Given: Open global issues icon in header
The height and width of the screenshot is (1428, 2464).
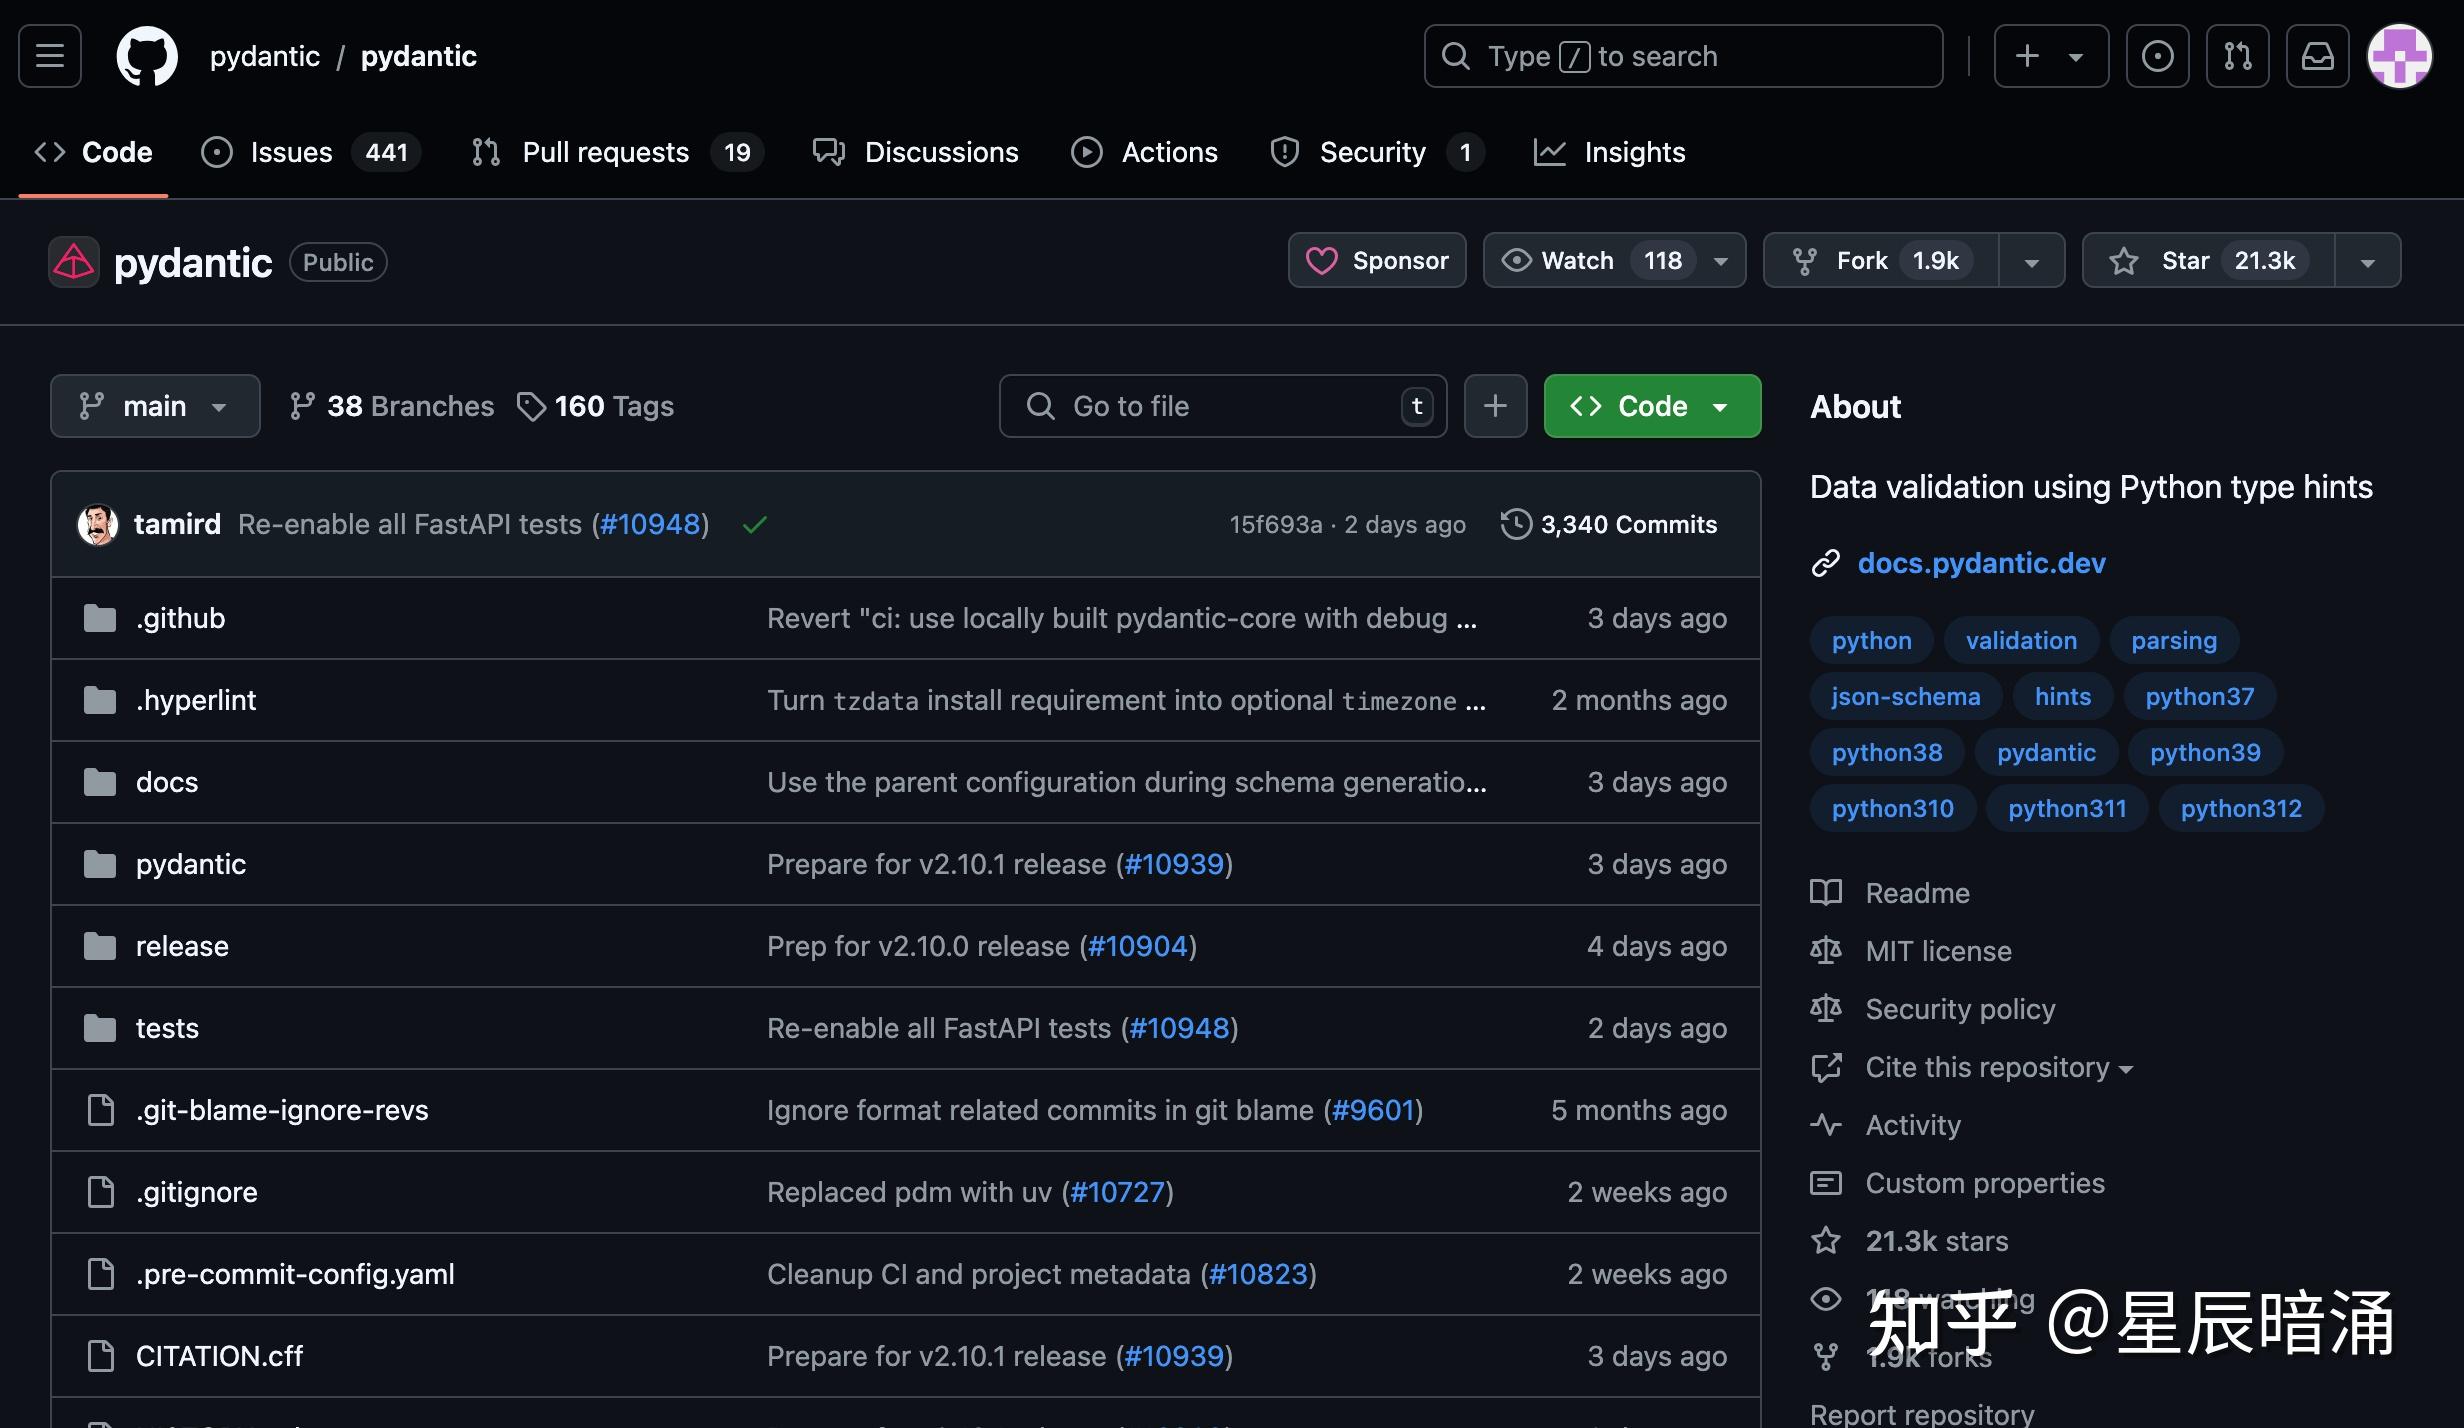Looking at the screenshot, I should pyautogui.click(x=2157, y=56).
